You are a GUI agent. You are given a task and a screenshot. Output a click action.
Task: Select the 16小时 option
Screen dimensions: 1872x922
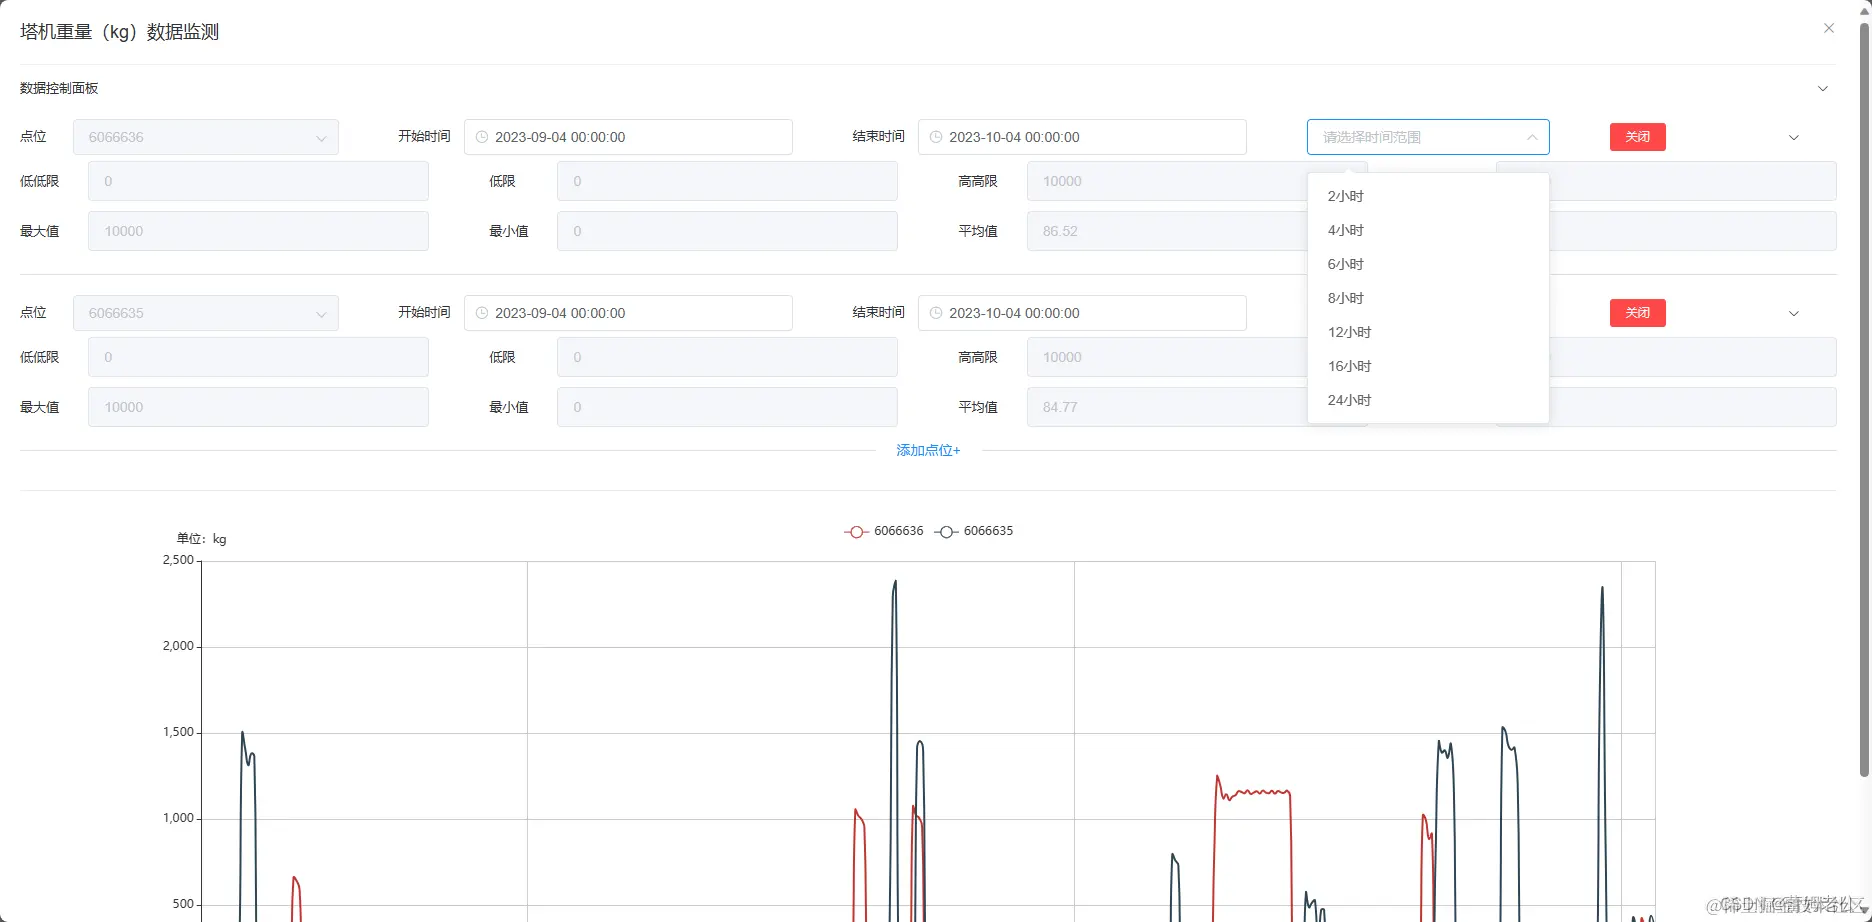1428,366
